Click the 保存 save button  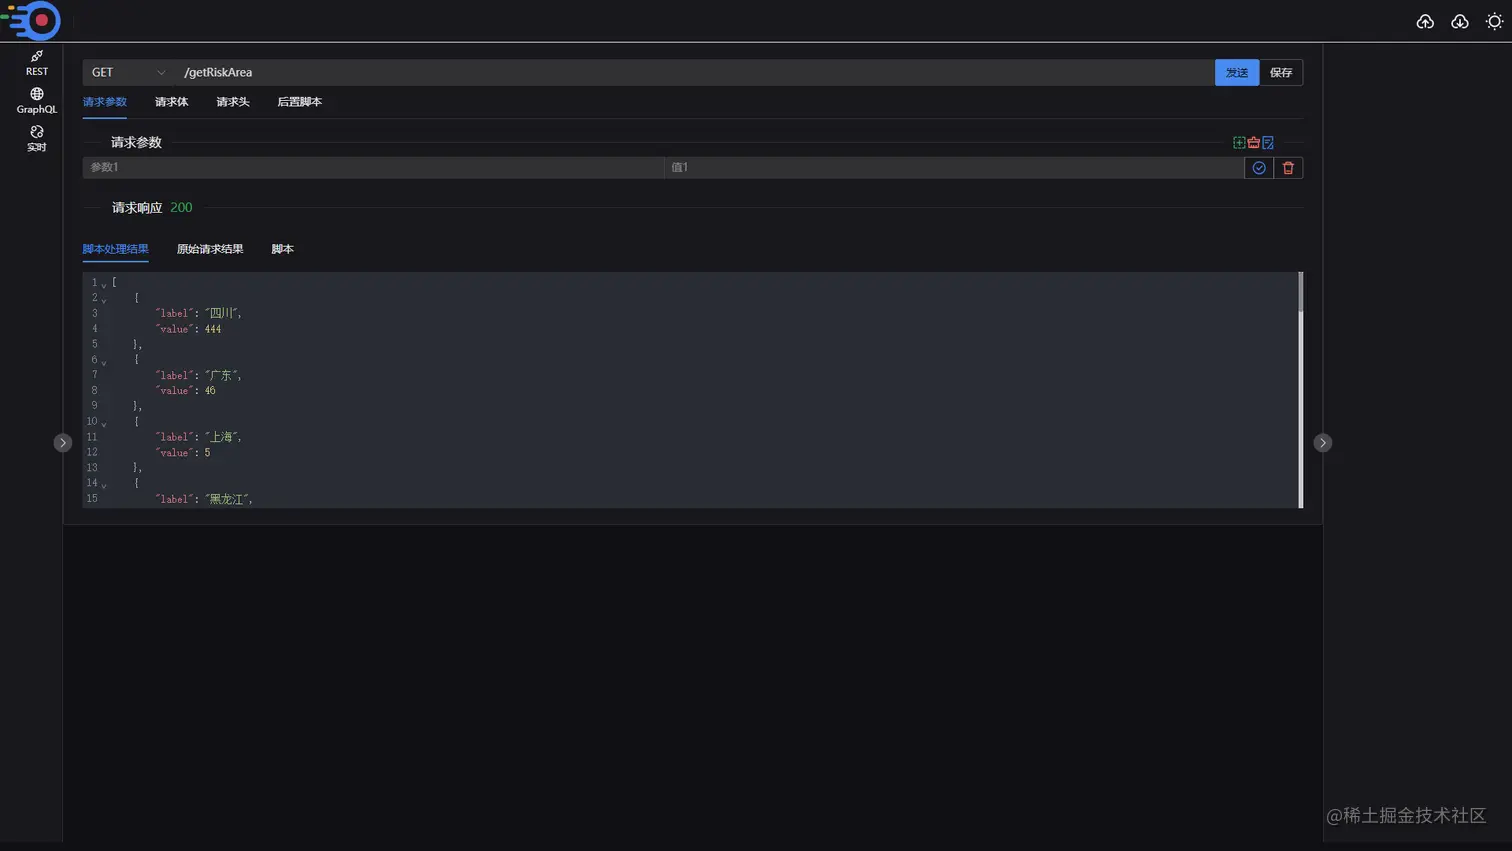[x=1281, y=72]
